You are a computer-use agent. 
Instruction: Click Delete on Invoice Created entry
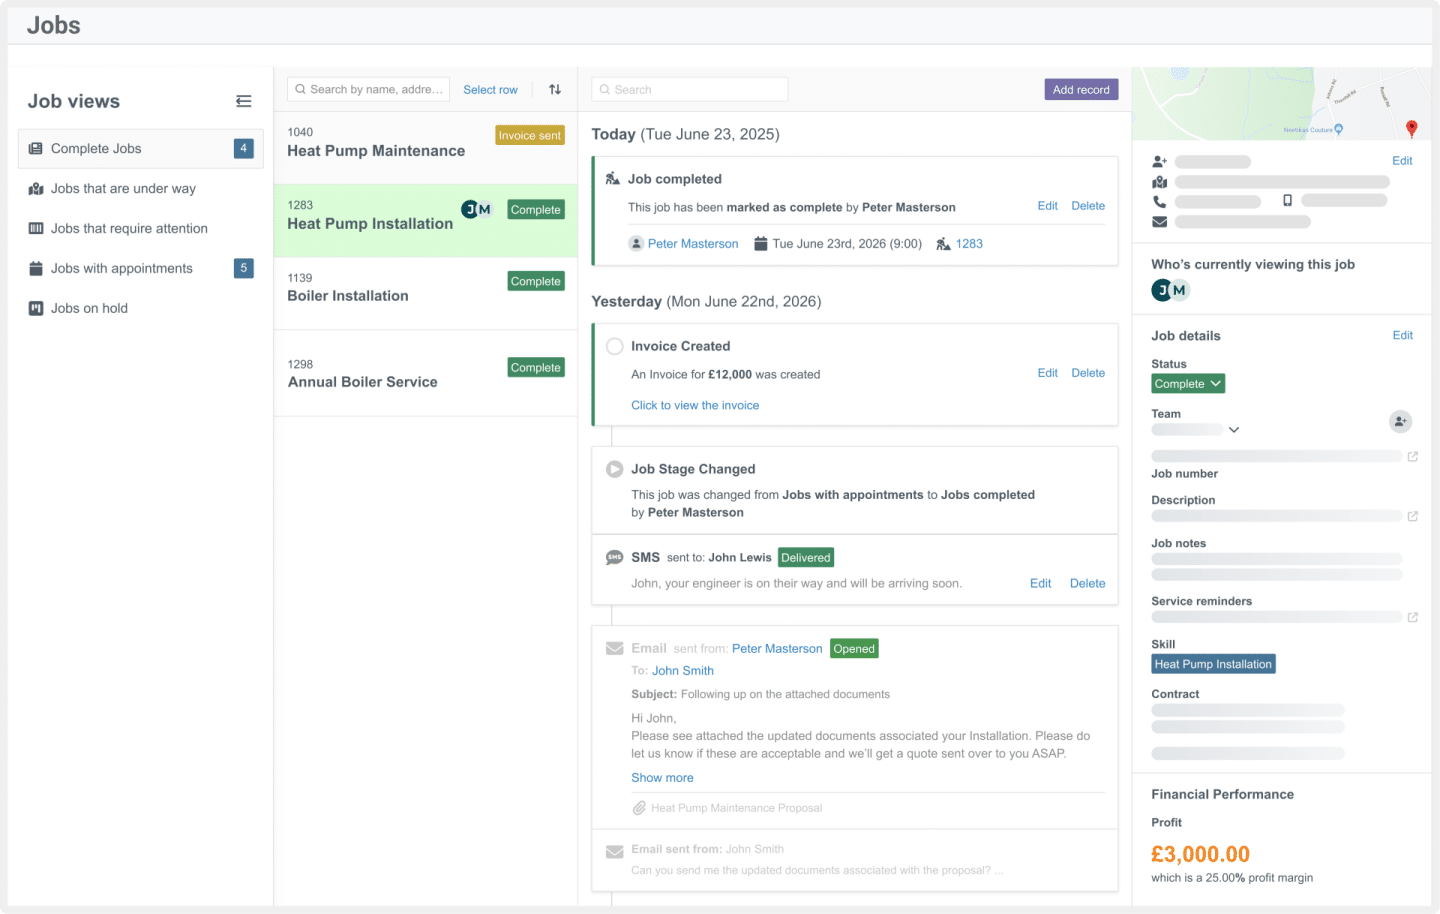click(x=1088, y=373)
